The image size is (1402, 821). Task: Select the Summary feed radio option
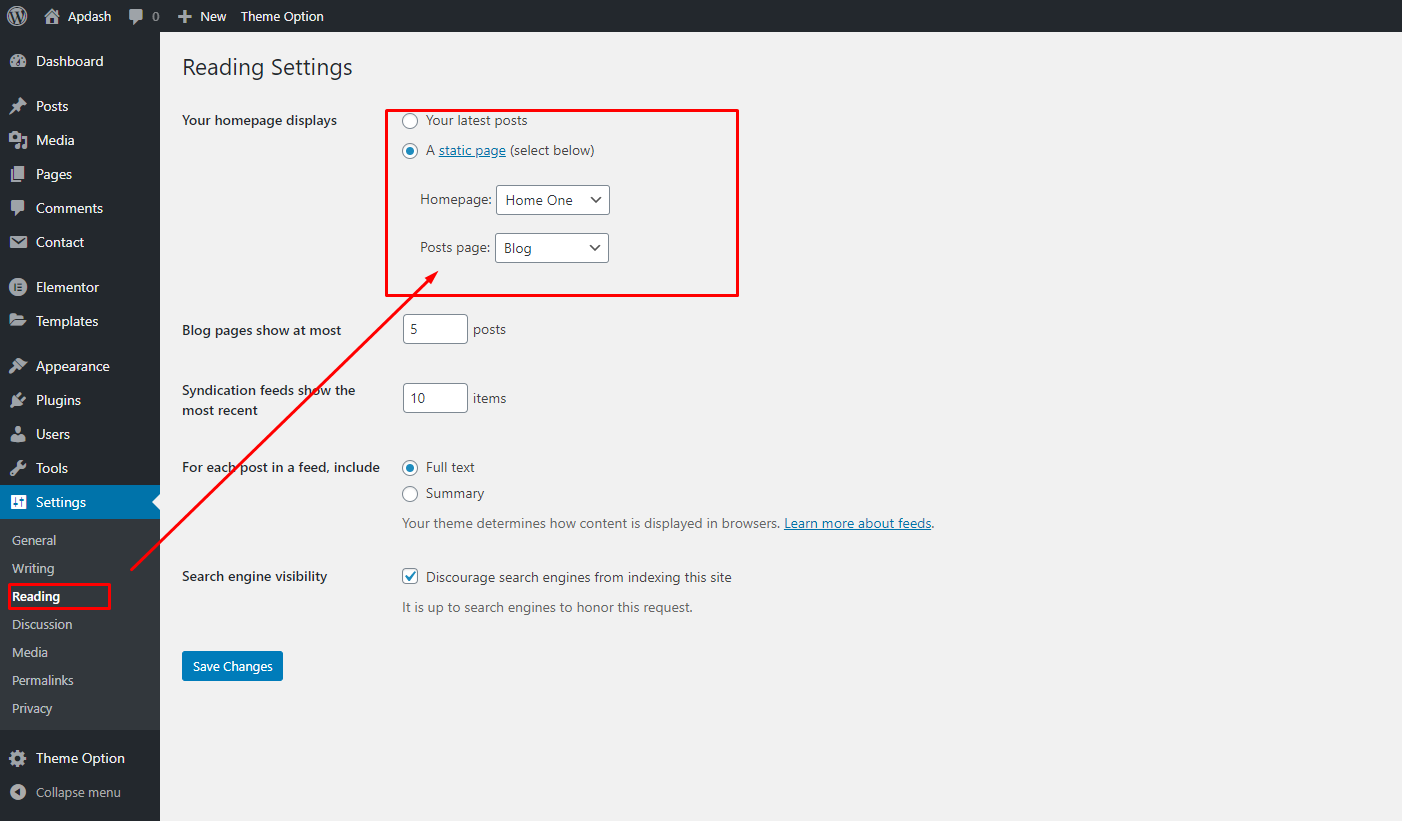tap(410, 494)
